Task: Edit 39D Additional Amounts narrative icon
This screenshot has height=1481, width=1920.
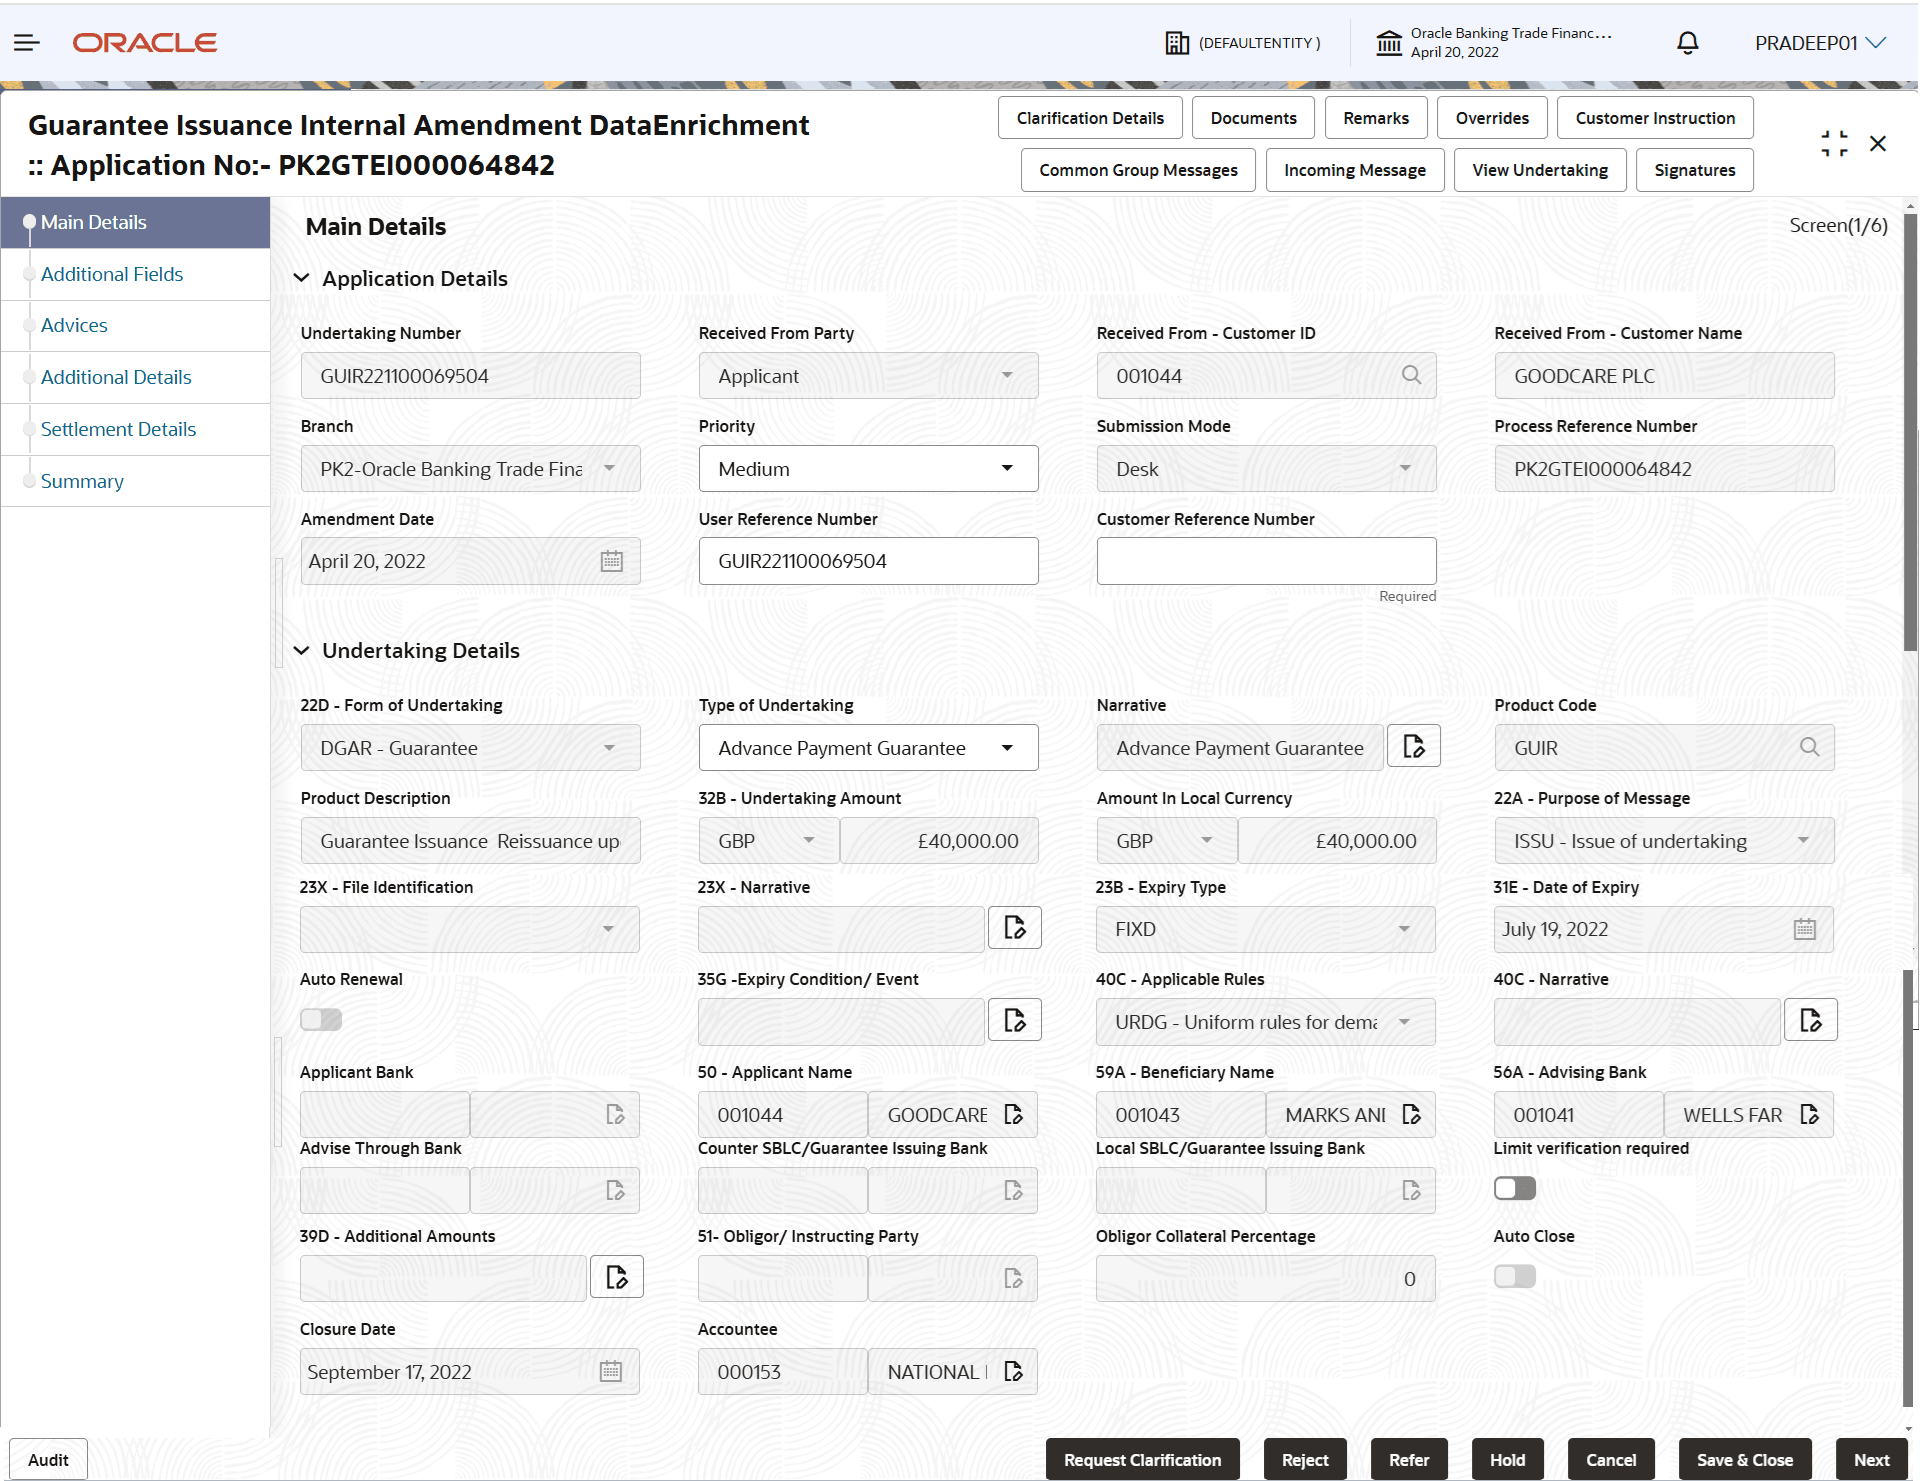Action: click(x=616, y=1277)
